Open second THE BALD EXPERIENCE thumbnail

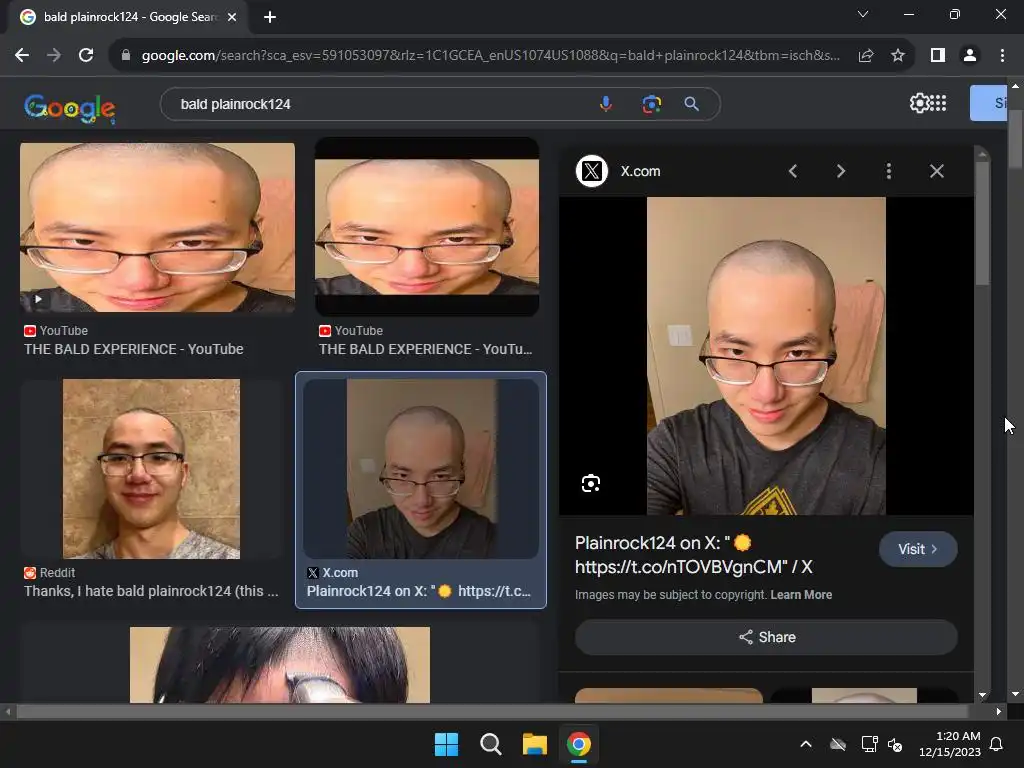pos(427,227)
